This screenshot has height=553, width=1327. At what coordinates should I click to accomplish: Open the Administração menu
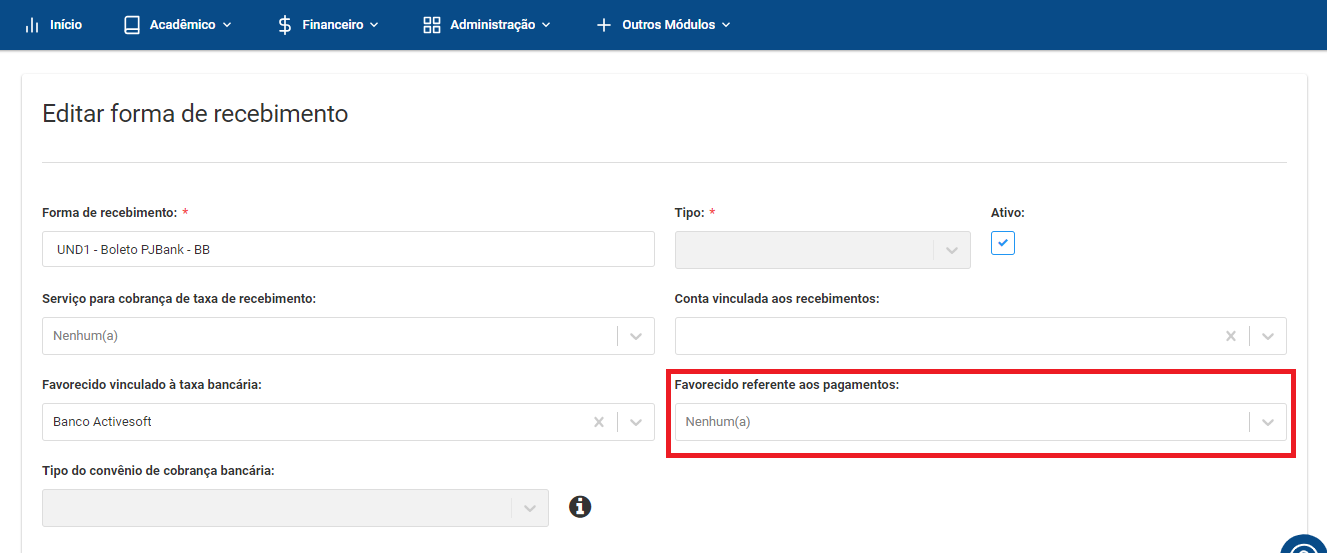coord(487,25)
